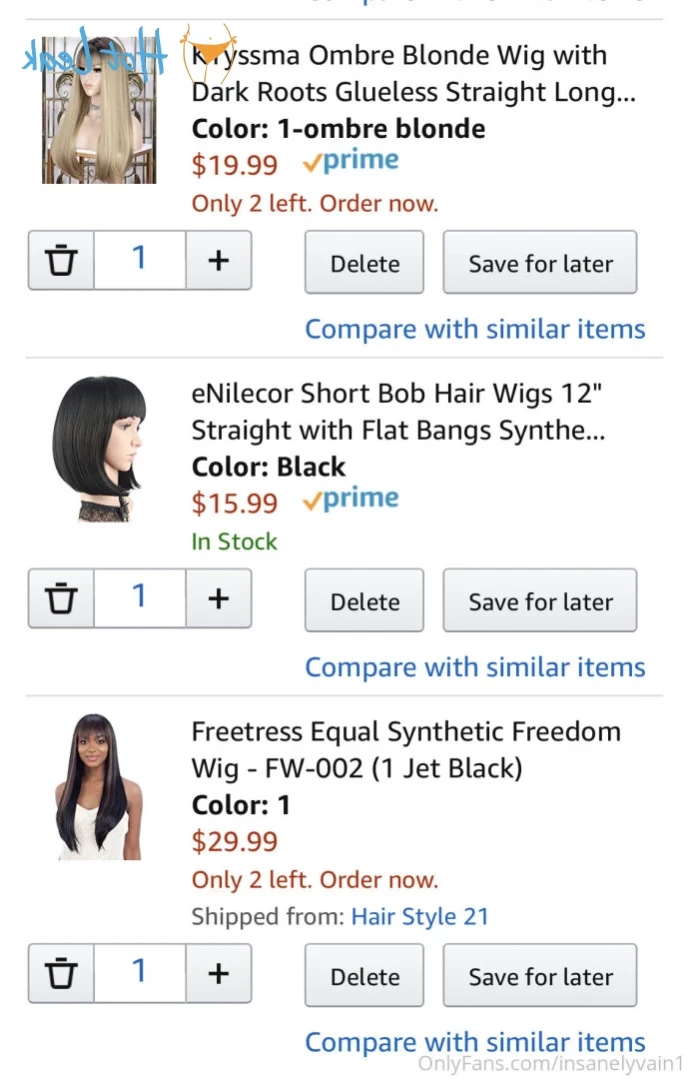Increase quantity of Kryssma Ombre Blonde Wig
Screen dimensions: 689x1079
coord(218,261)
